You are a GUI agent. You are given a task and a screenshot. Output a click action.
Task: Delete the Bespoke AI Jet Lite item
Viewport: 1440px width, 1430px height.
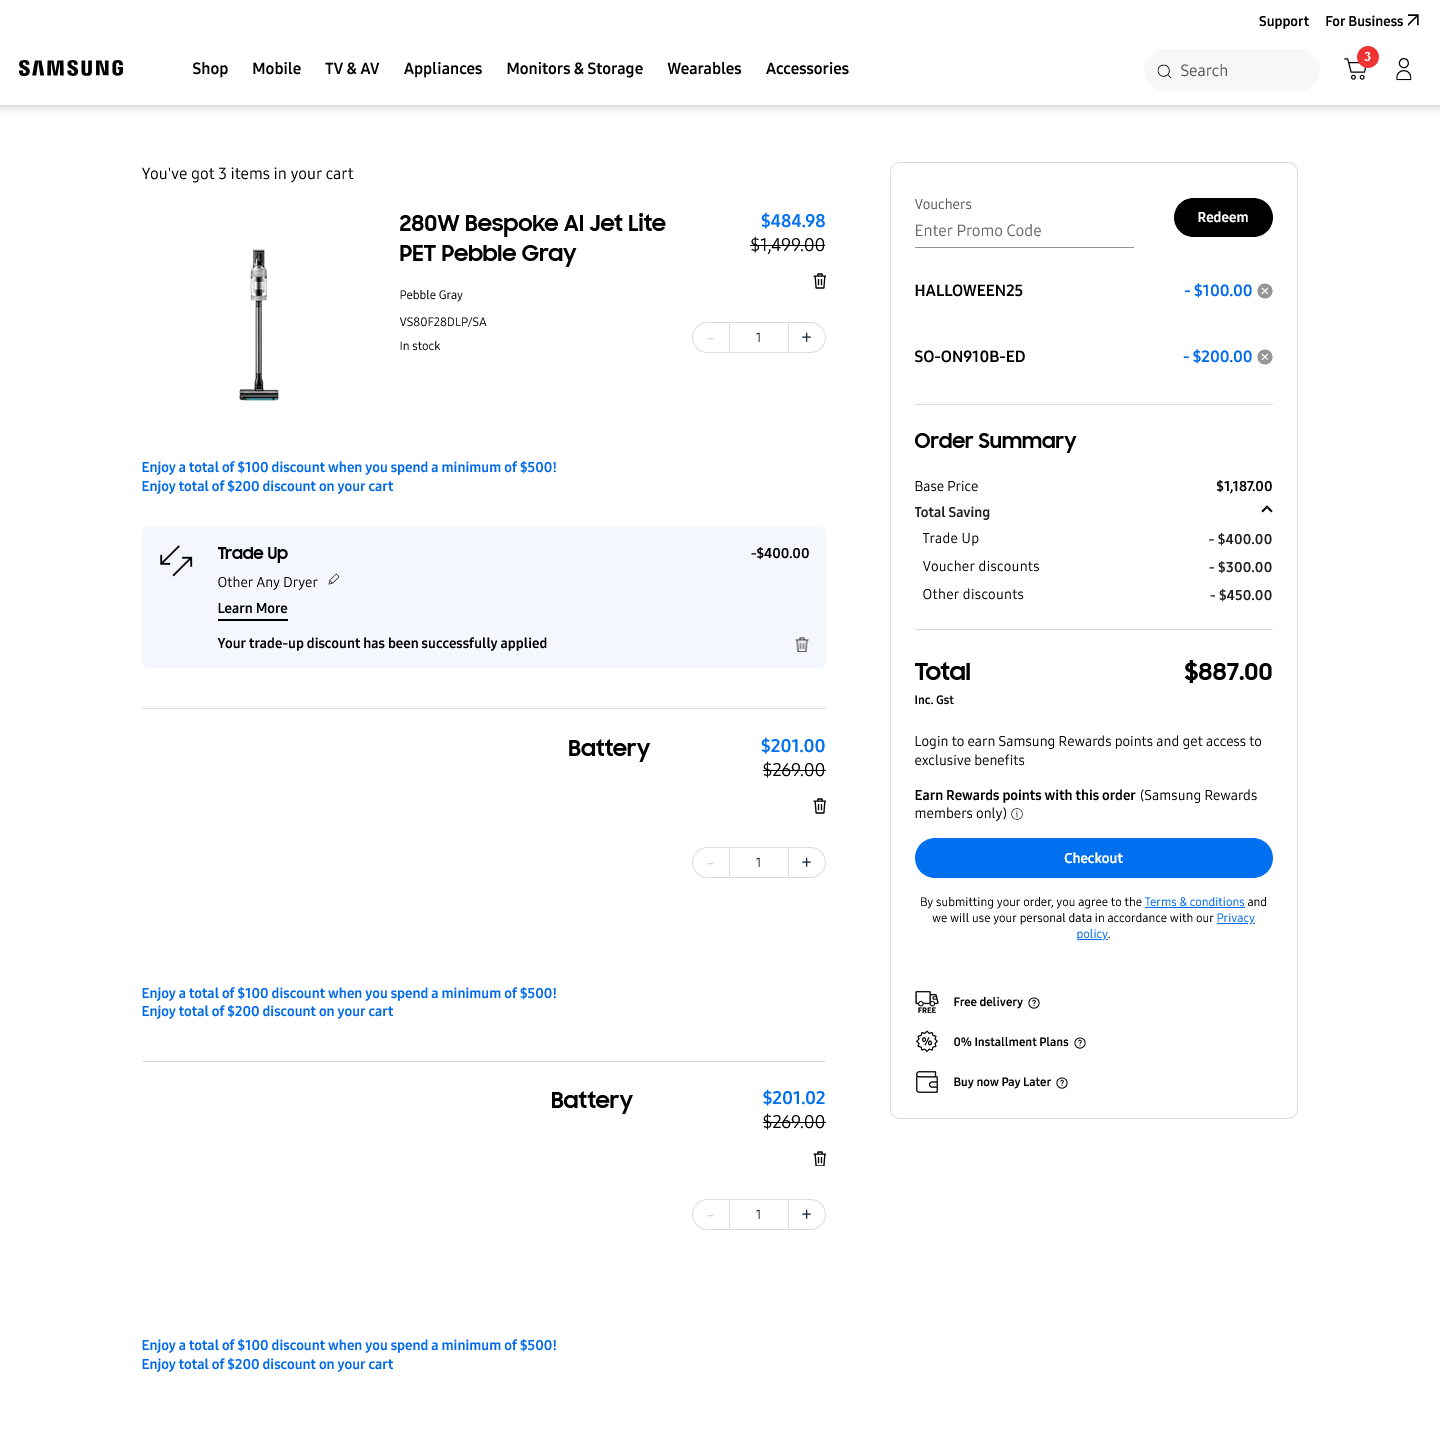819,281
